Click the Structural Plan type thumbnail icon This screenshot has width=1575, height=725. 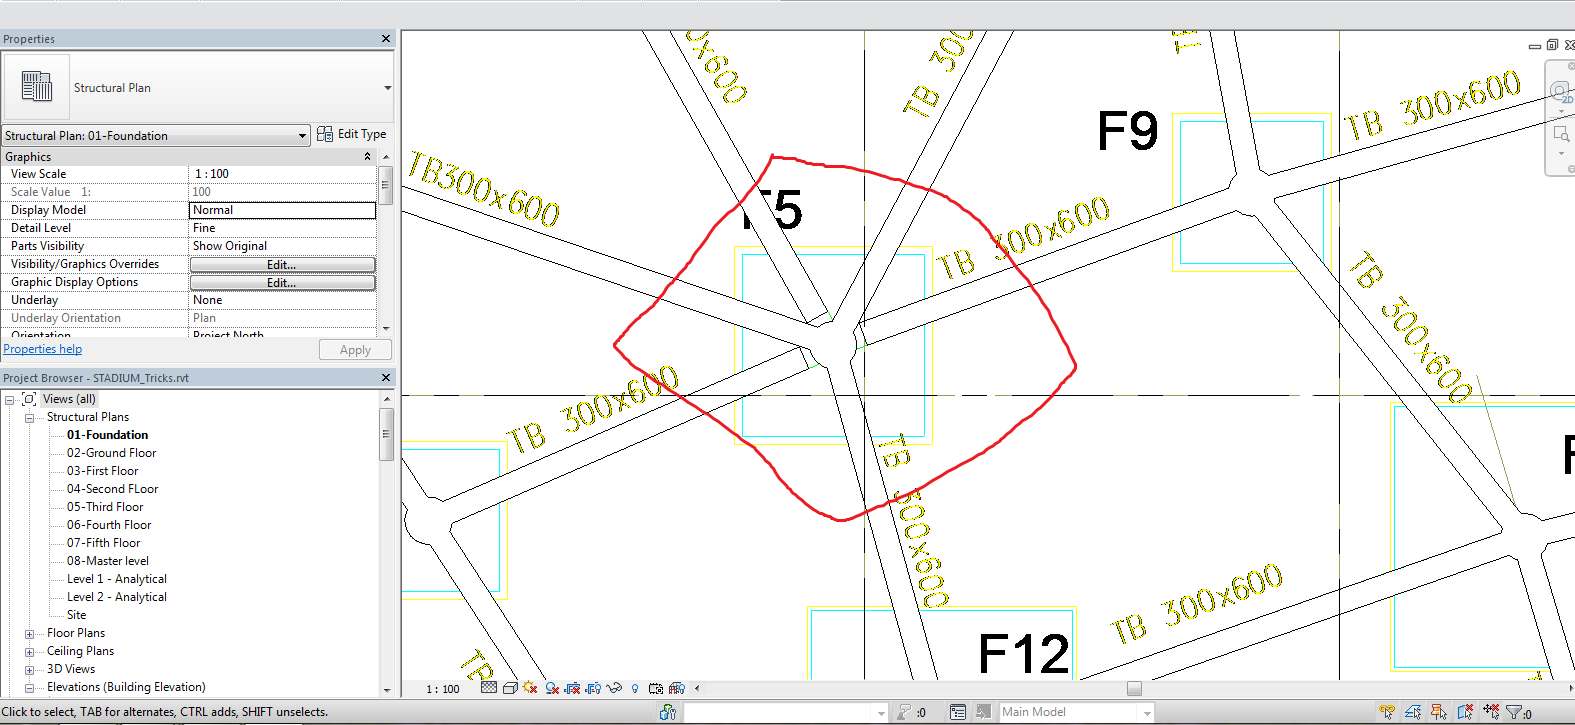point(37,87)
